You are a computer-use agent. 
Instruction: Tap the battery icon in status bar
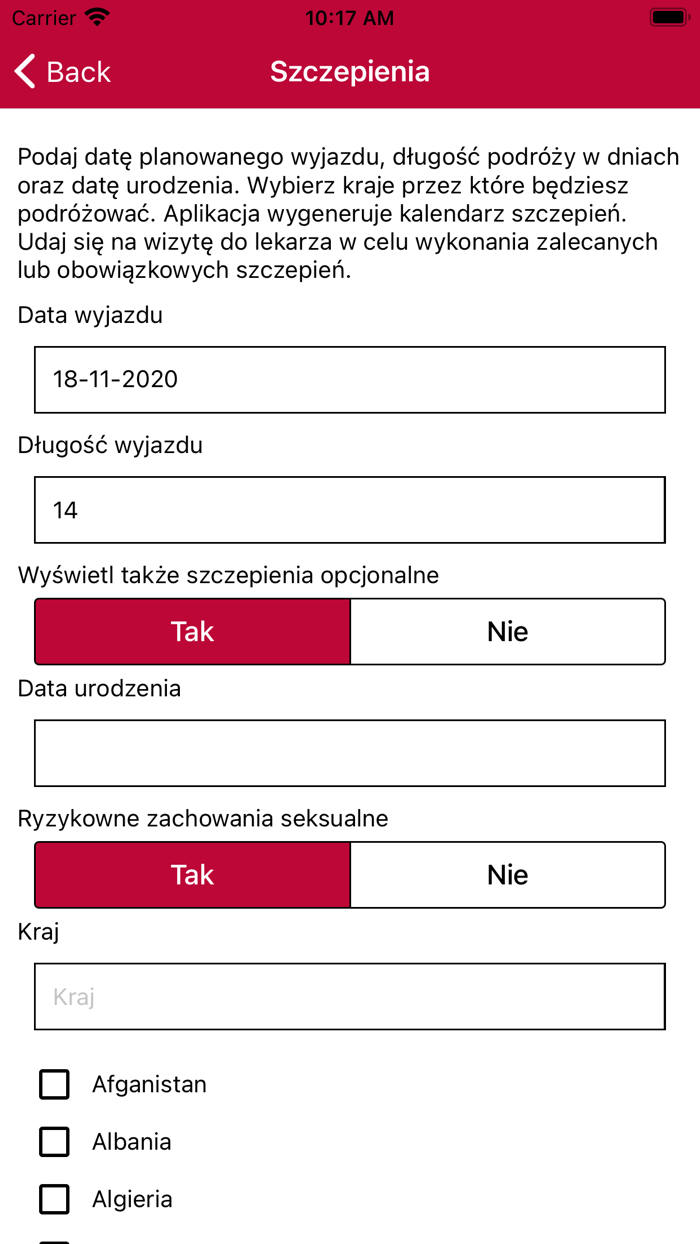pos(669,17)
